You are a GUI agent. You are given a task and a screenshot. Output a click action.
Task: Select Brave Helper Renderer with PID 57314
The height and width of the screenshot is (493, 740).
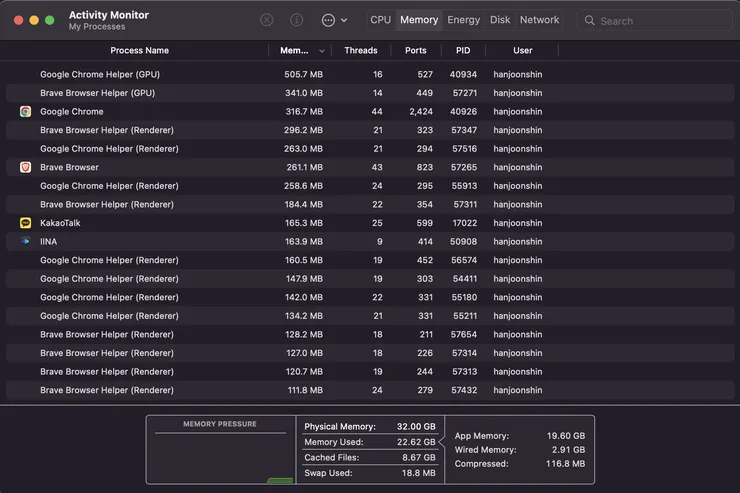[x=370, y=353]
